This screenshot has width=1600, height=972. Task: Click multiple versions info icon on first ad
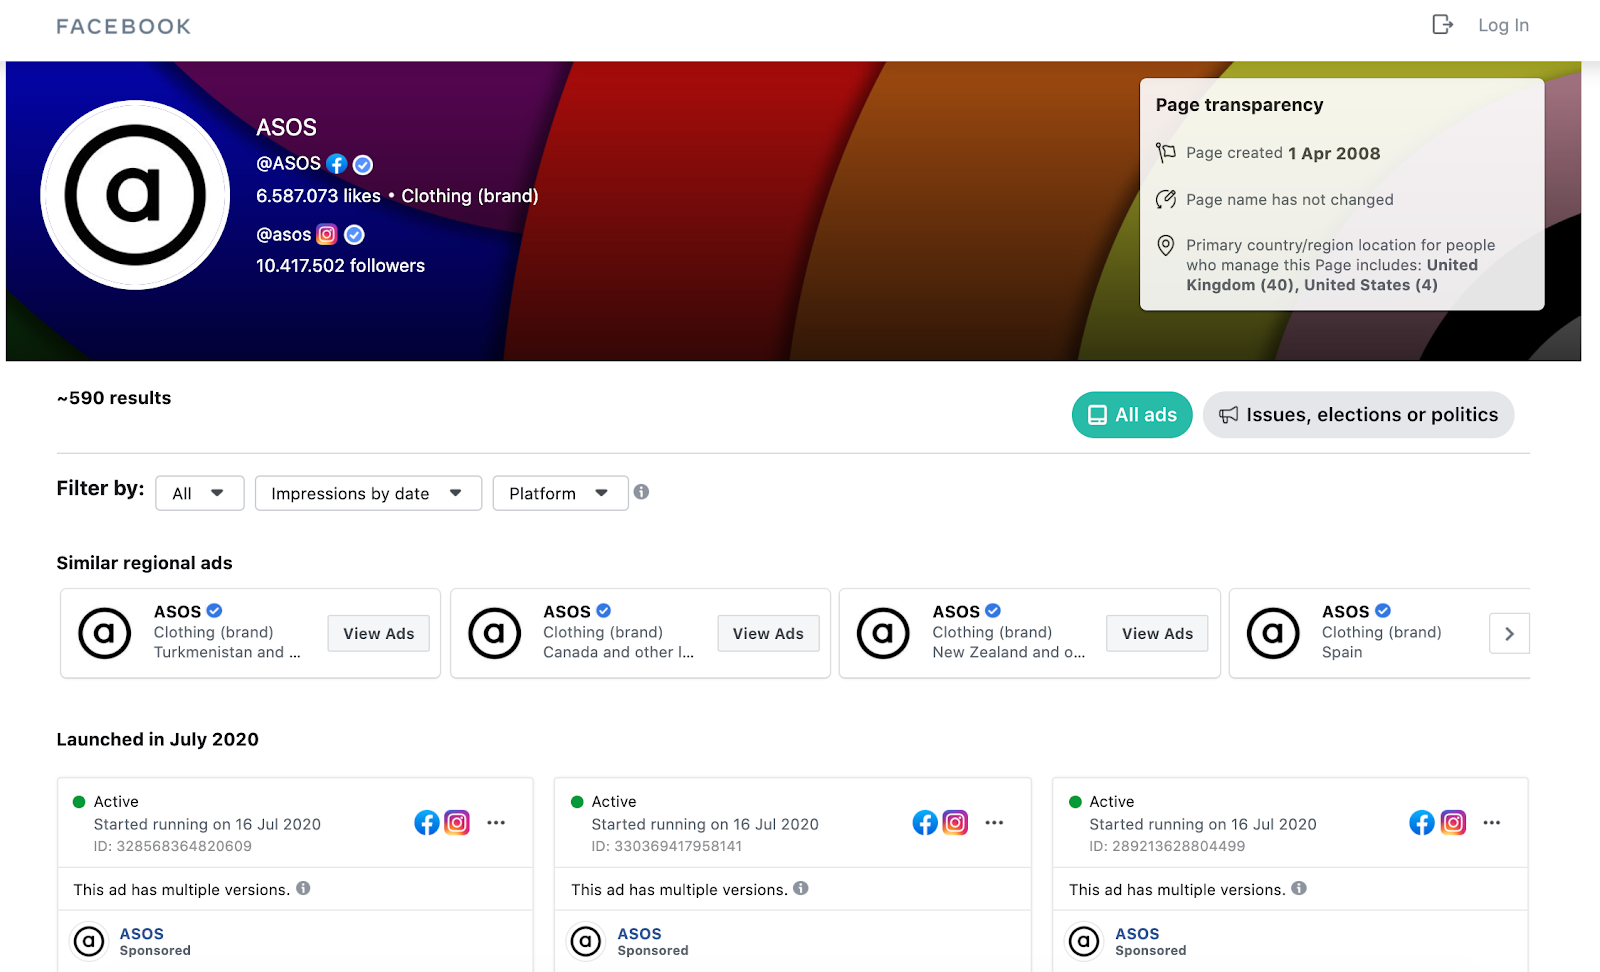tap(303, 888)
